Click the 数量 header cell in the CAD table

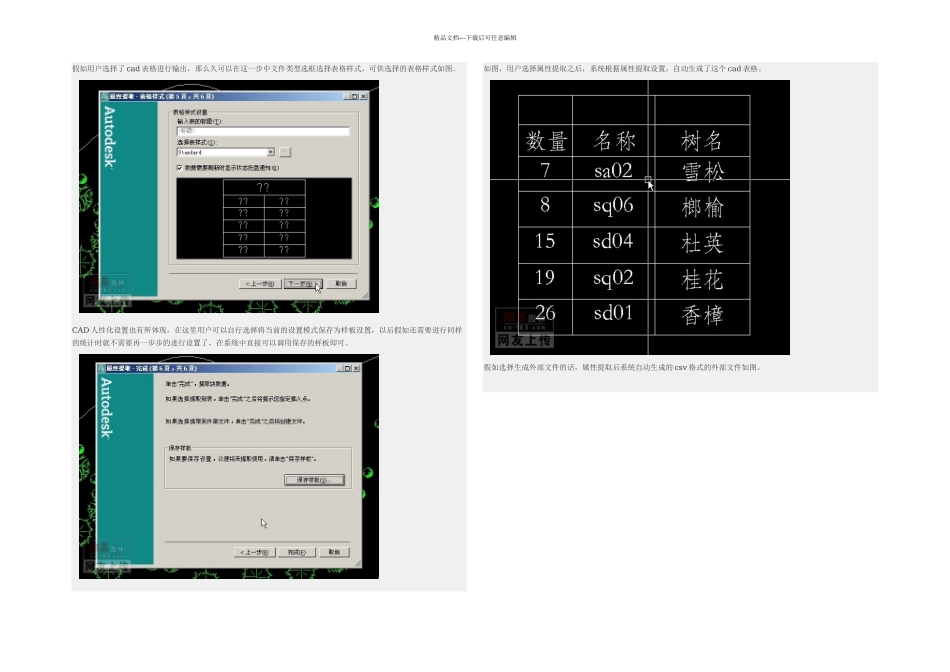[x=546, y=139]
